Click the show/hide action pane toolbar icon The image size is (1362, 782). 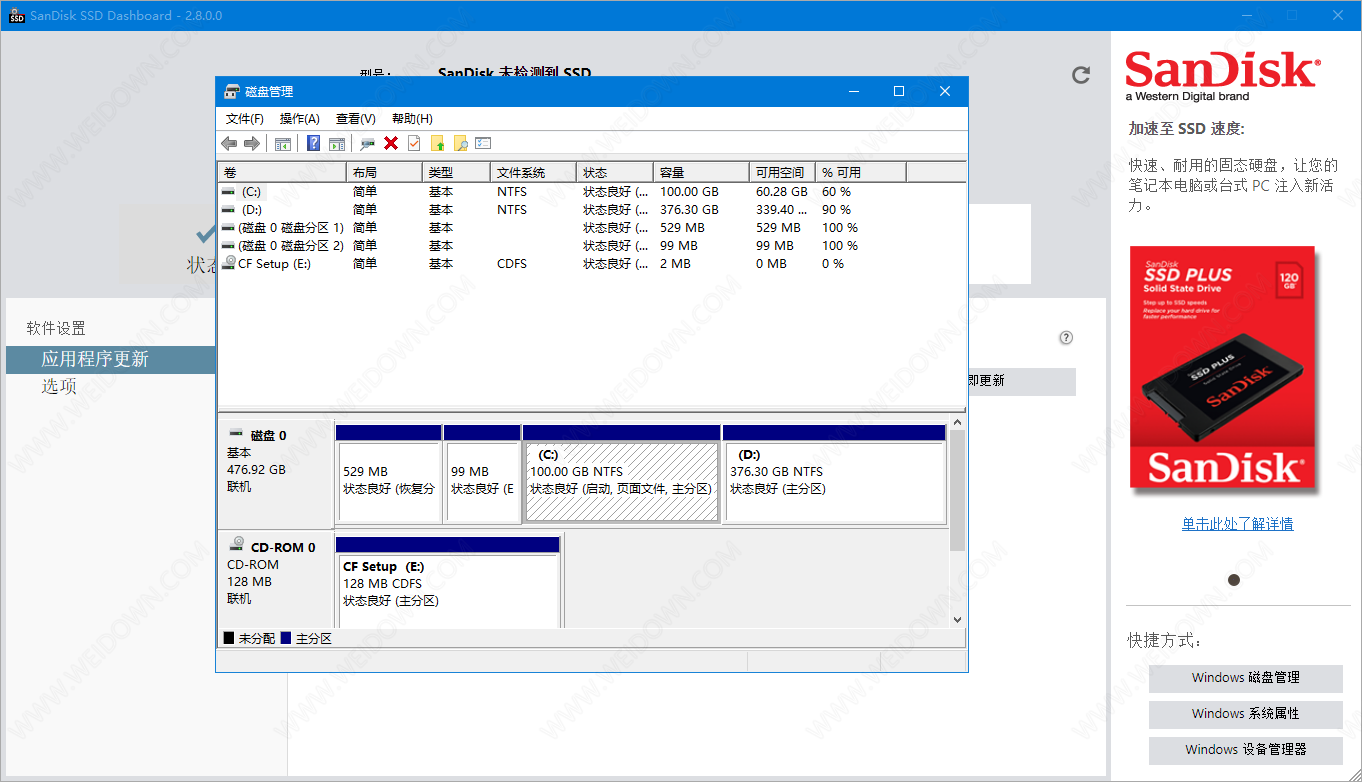(x=337, y=143)
